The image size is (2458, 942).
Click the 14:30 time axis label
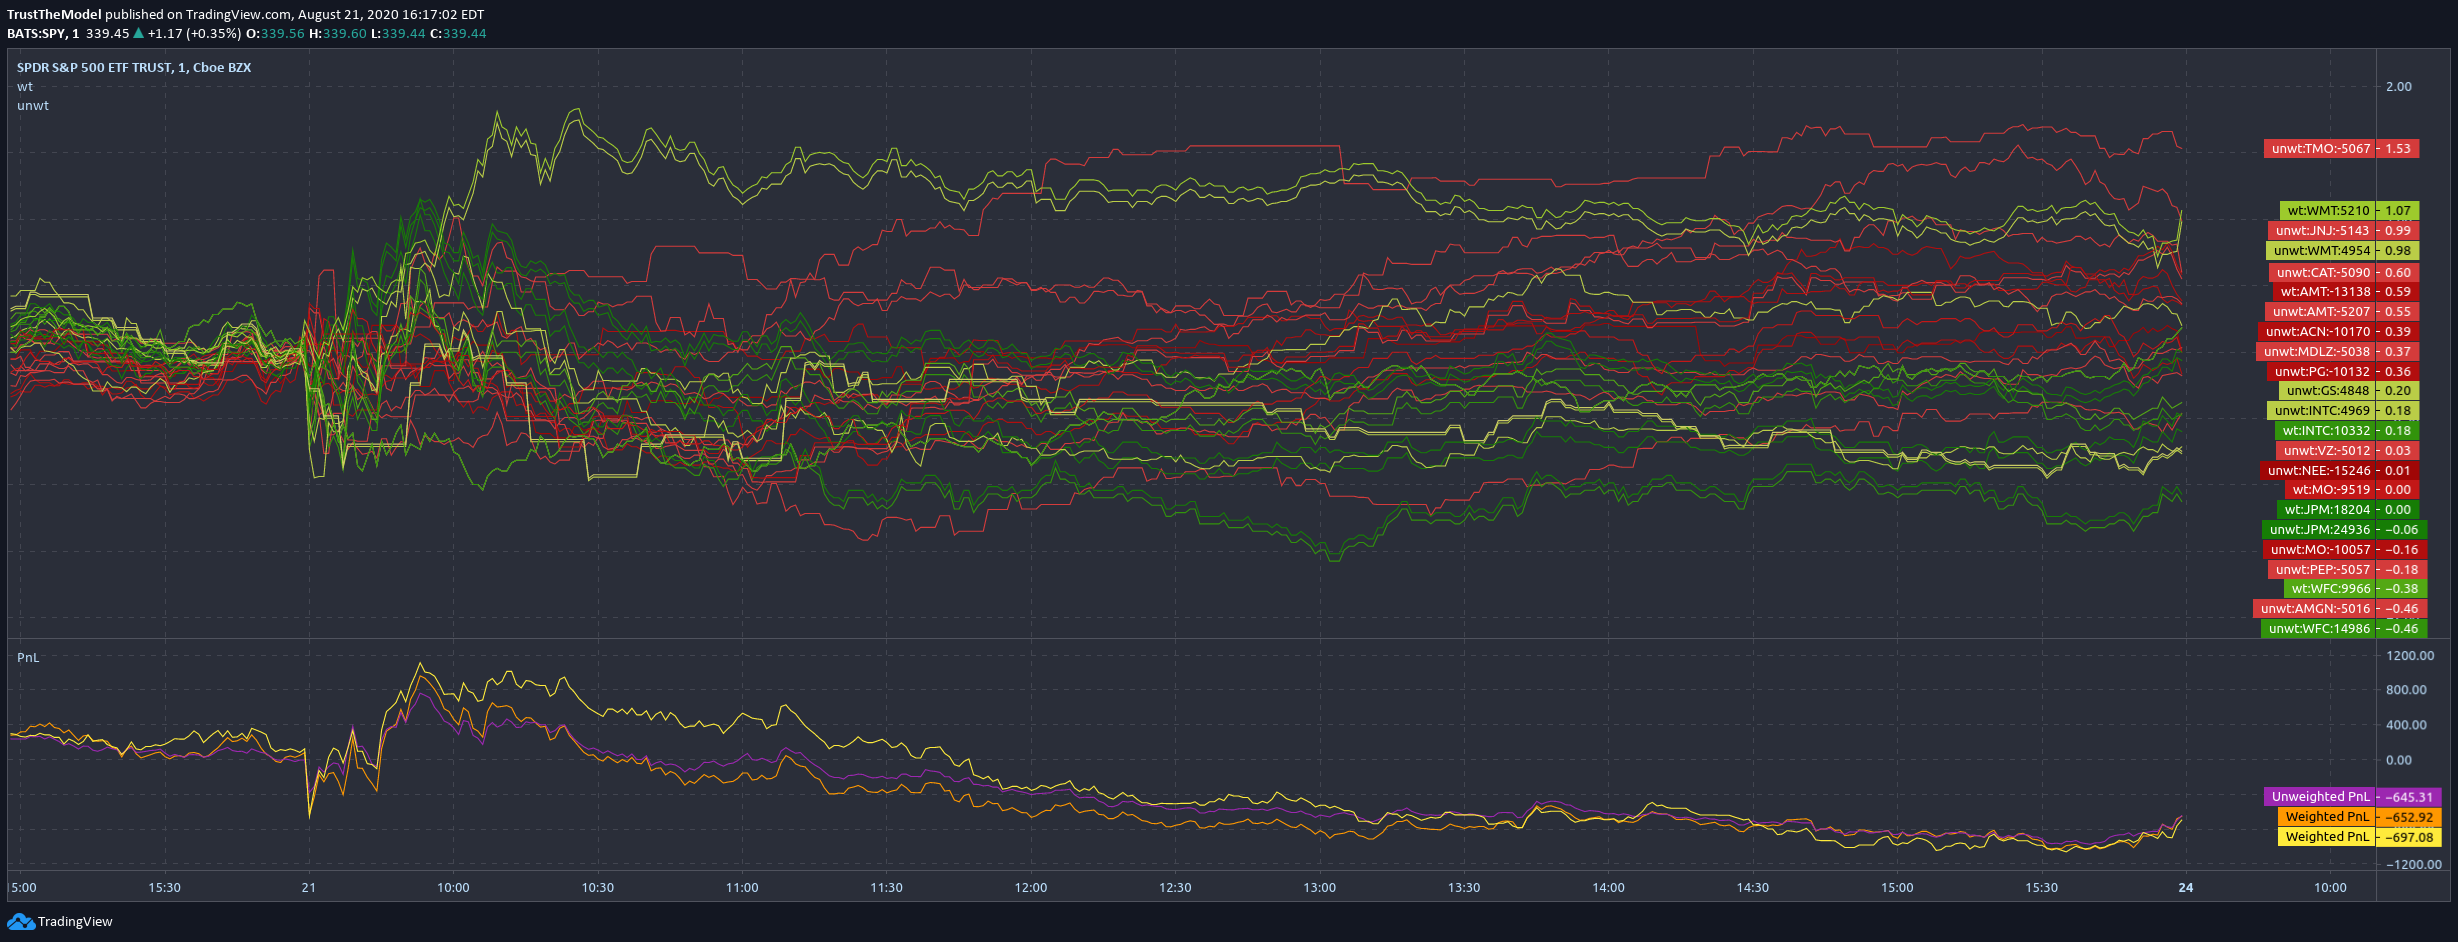tap(1753, 888)
